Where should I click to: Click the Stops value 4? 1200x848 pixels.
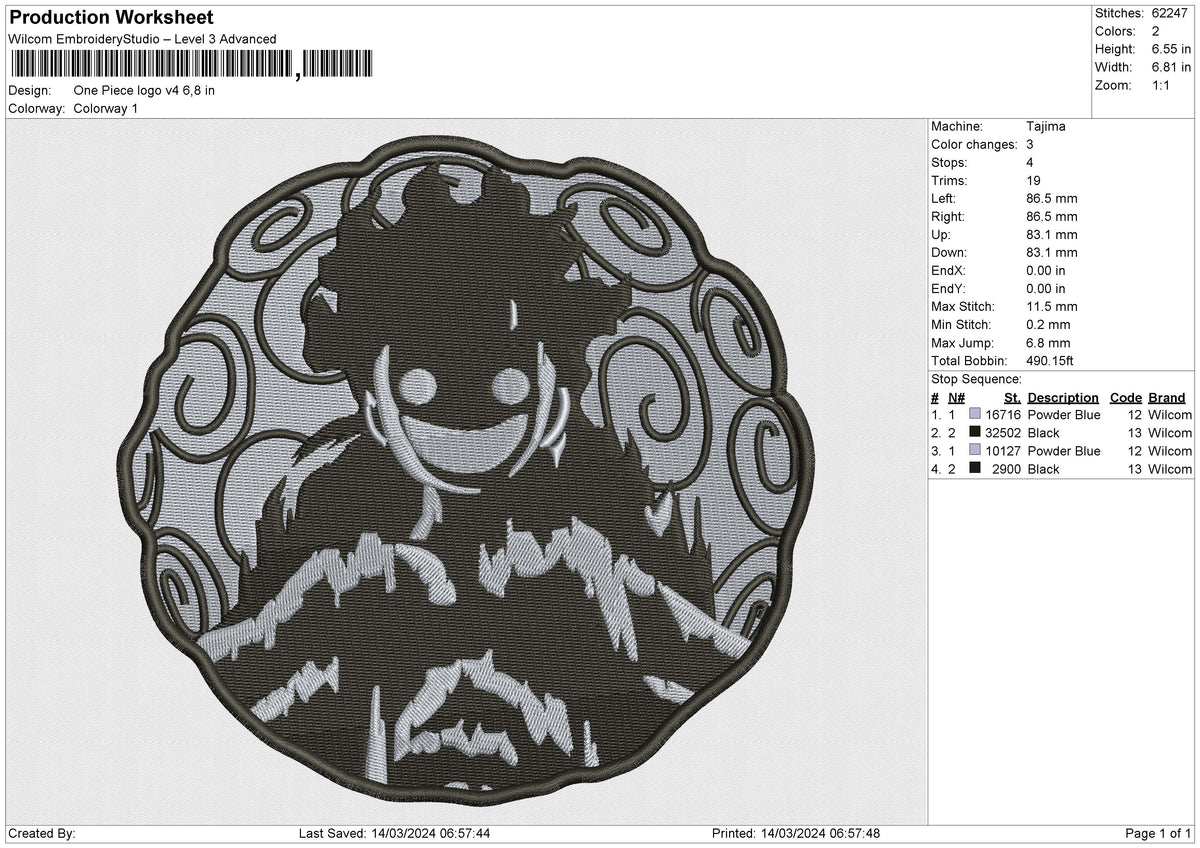pyautogui.click(x=1030, y=163)
